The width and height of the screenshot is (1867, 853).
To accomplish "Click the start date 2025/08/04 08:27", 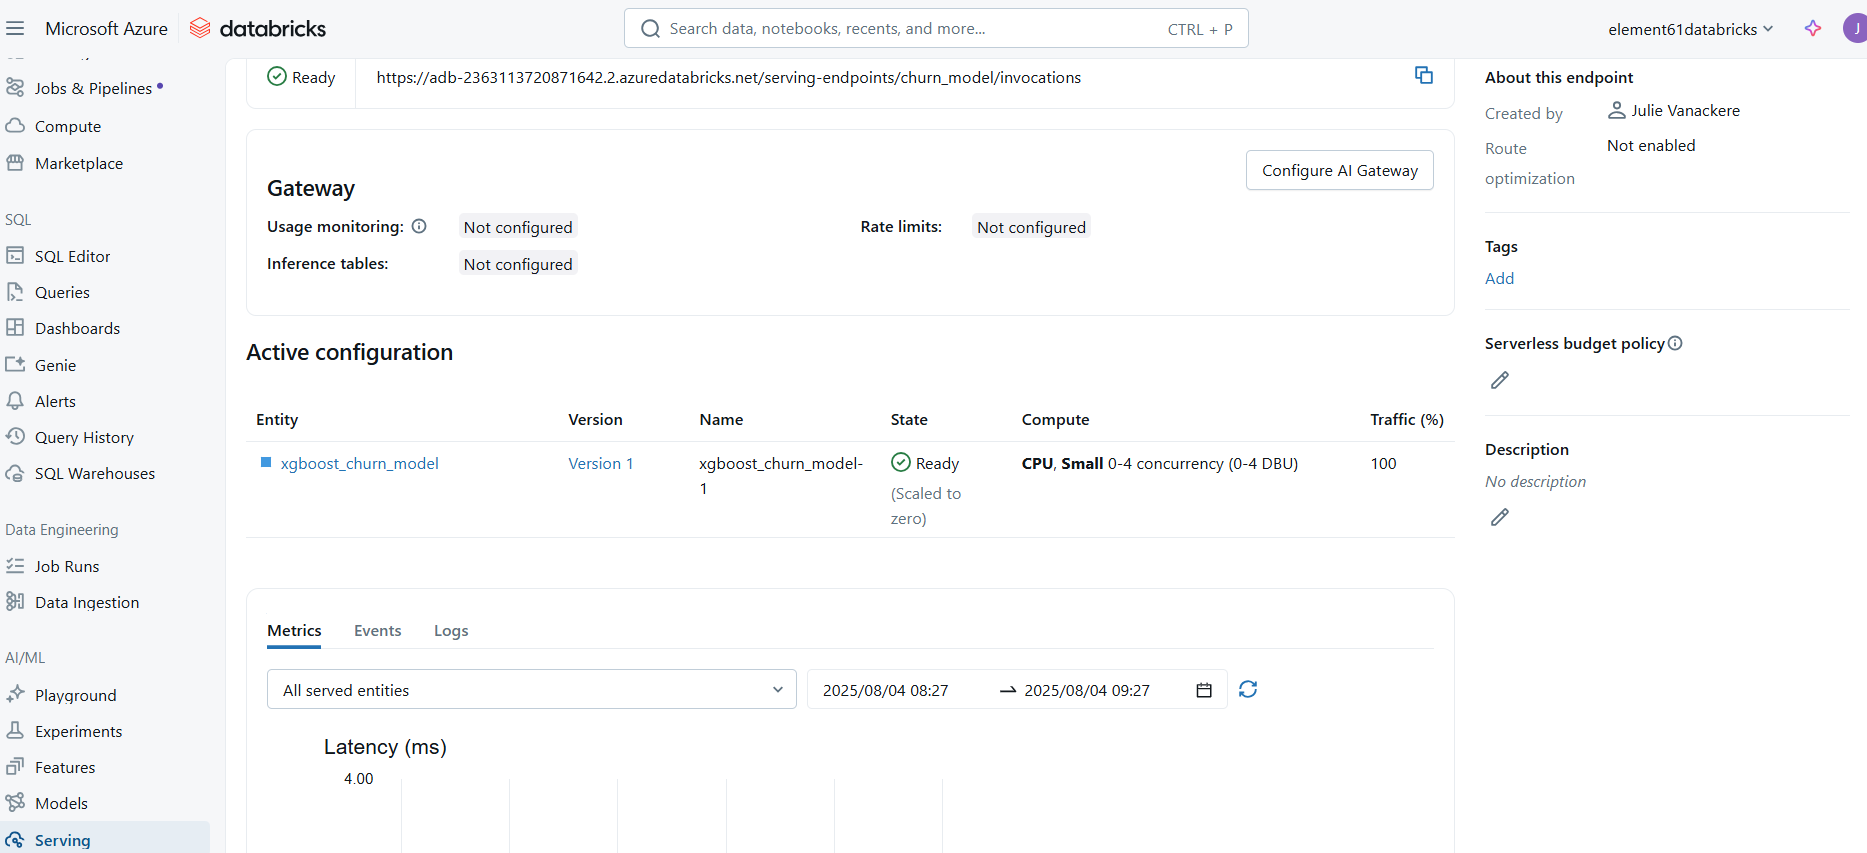I will click(885, 690).
